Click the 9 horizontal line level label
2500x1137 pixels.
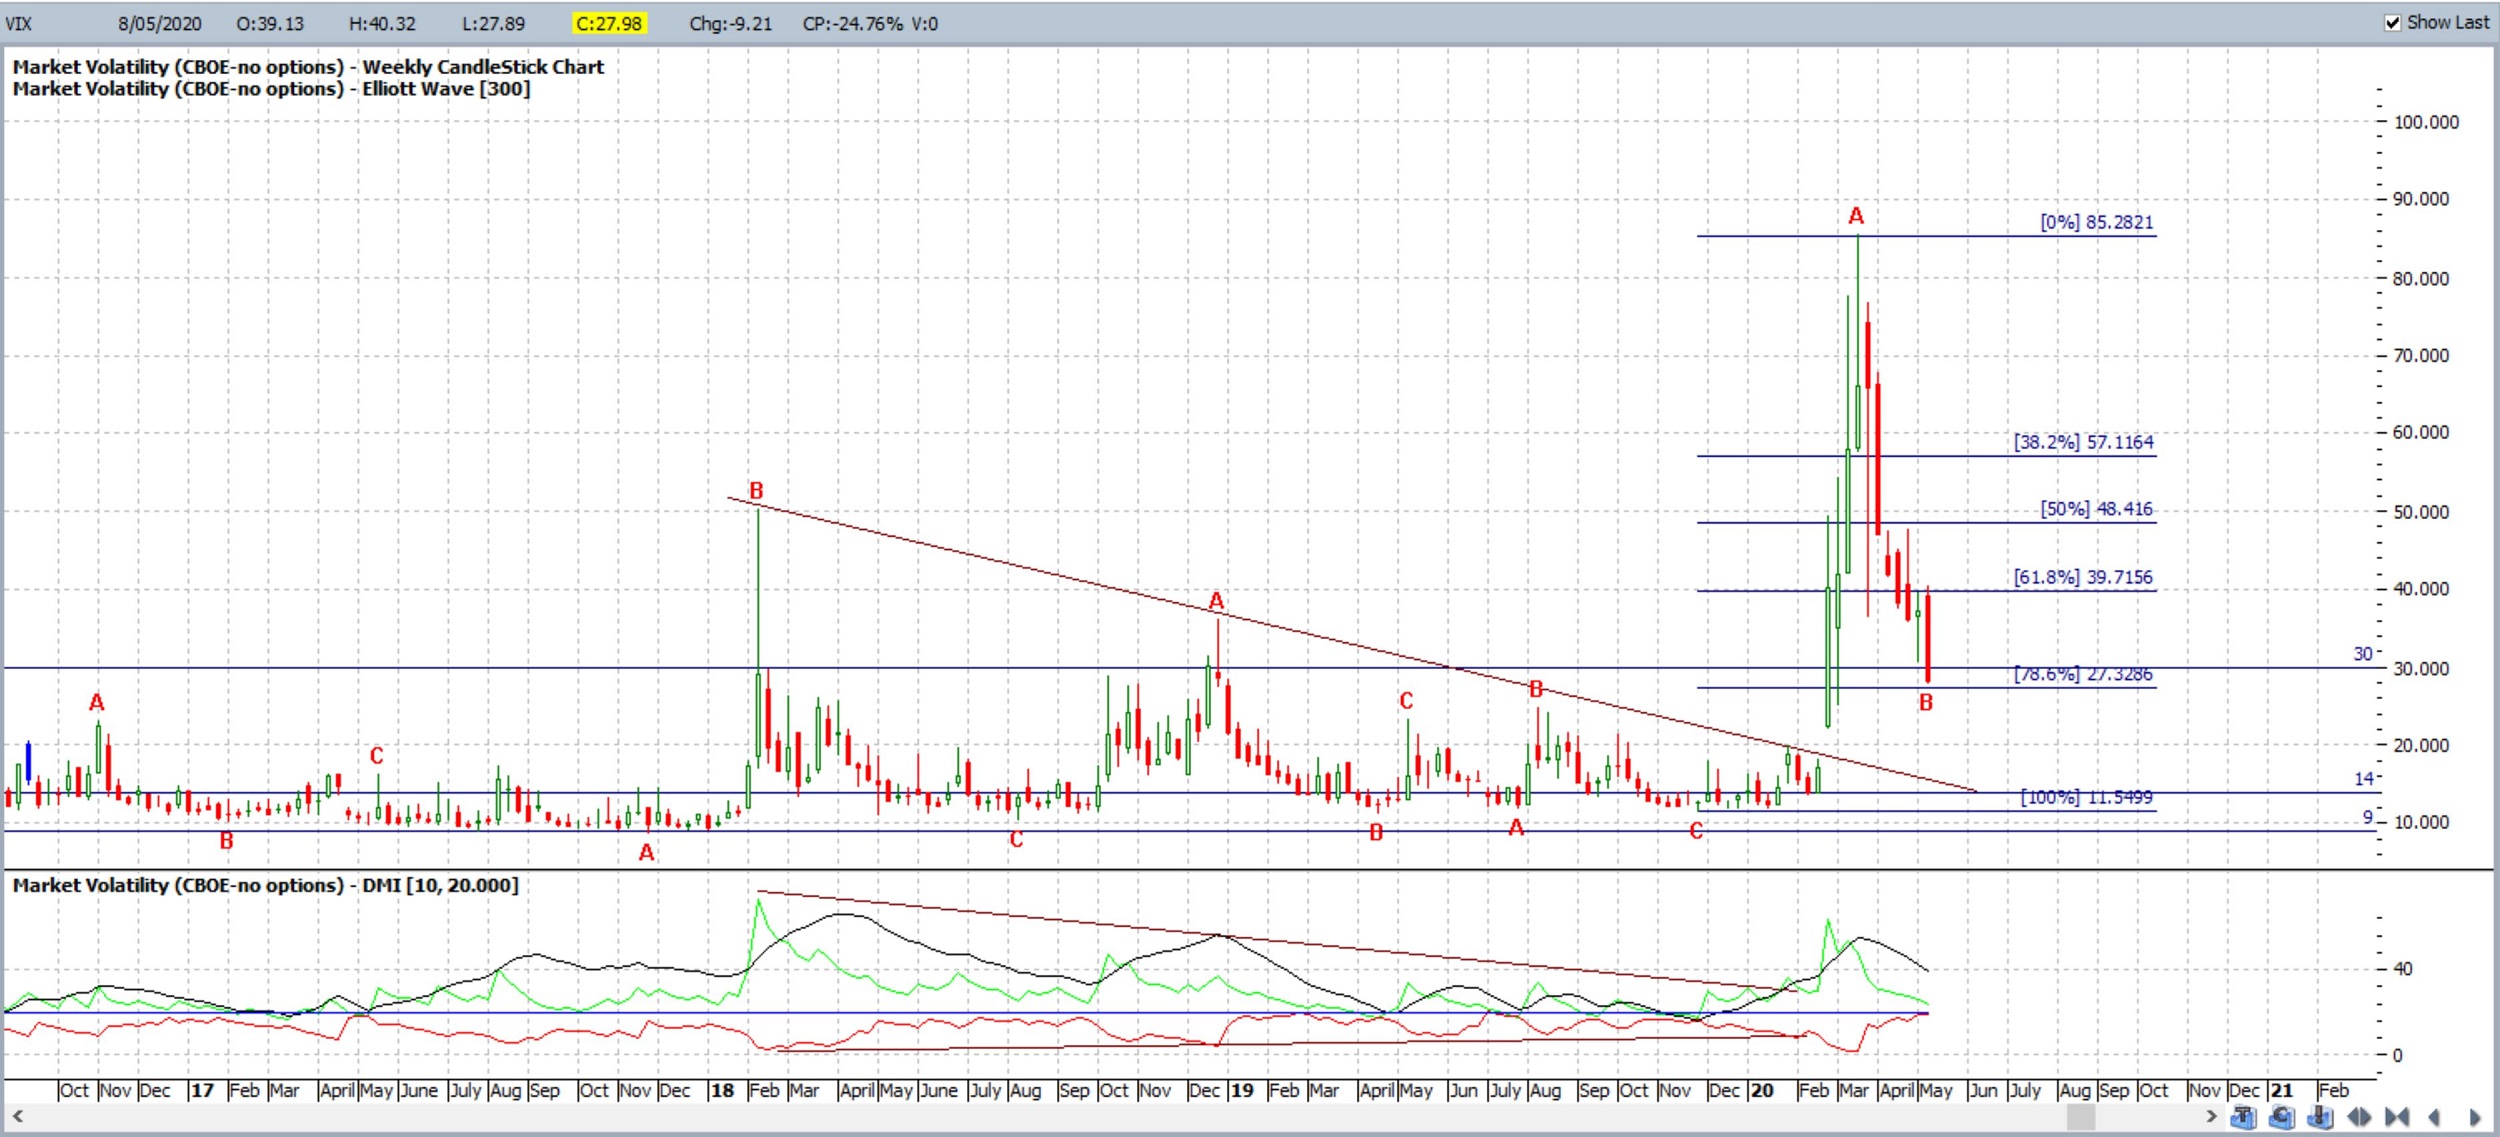[2367, 818]
